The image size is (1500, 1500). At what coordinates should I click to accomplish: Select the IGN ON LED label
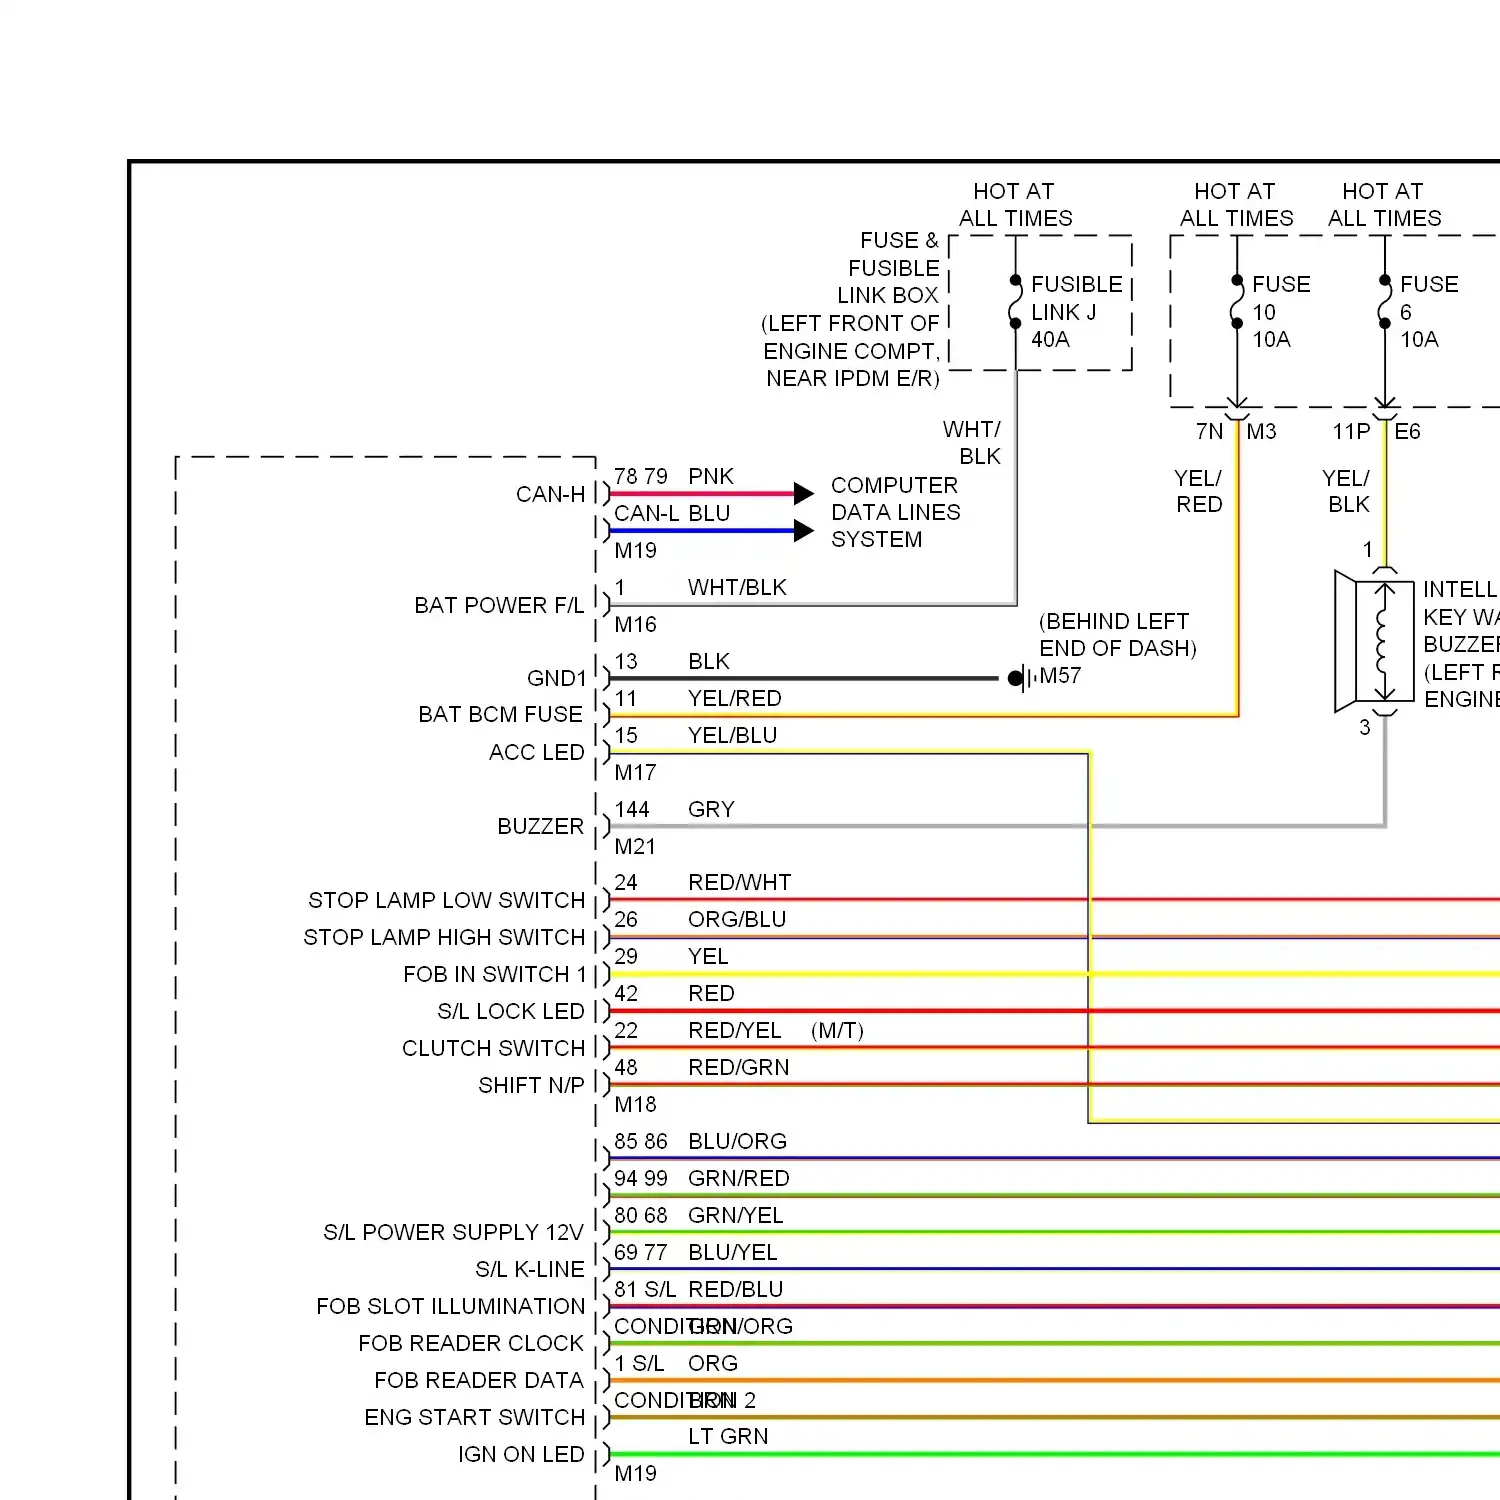pyautogui.click(x=520, y=1454)
